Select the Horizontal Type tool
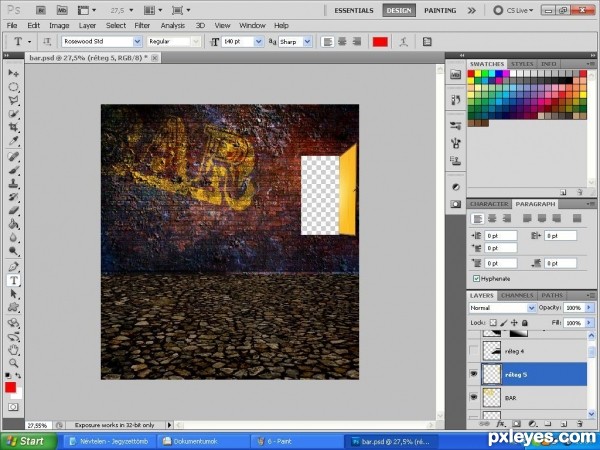Viewport: 600px width, 450px height. [13, 280]
